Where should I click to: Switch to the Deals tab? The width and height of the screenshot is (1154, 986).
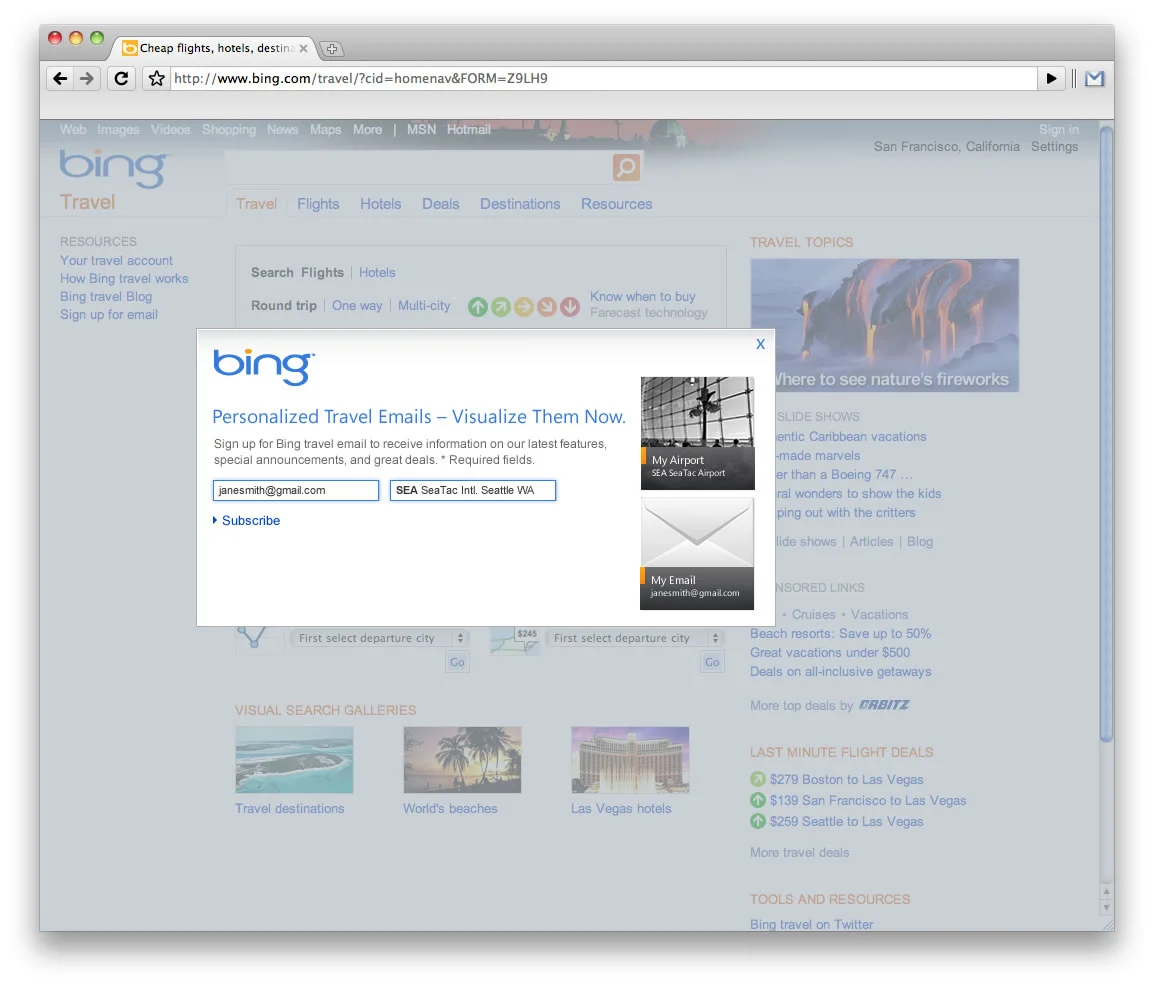[440, 204]
